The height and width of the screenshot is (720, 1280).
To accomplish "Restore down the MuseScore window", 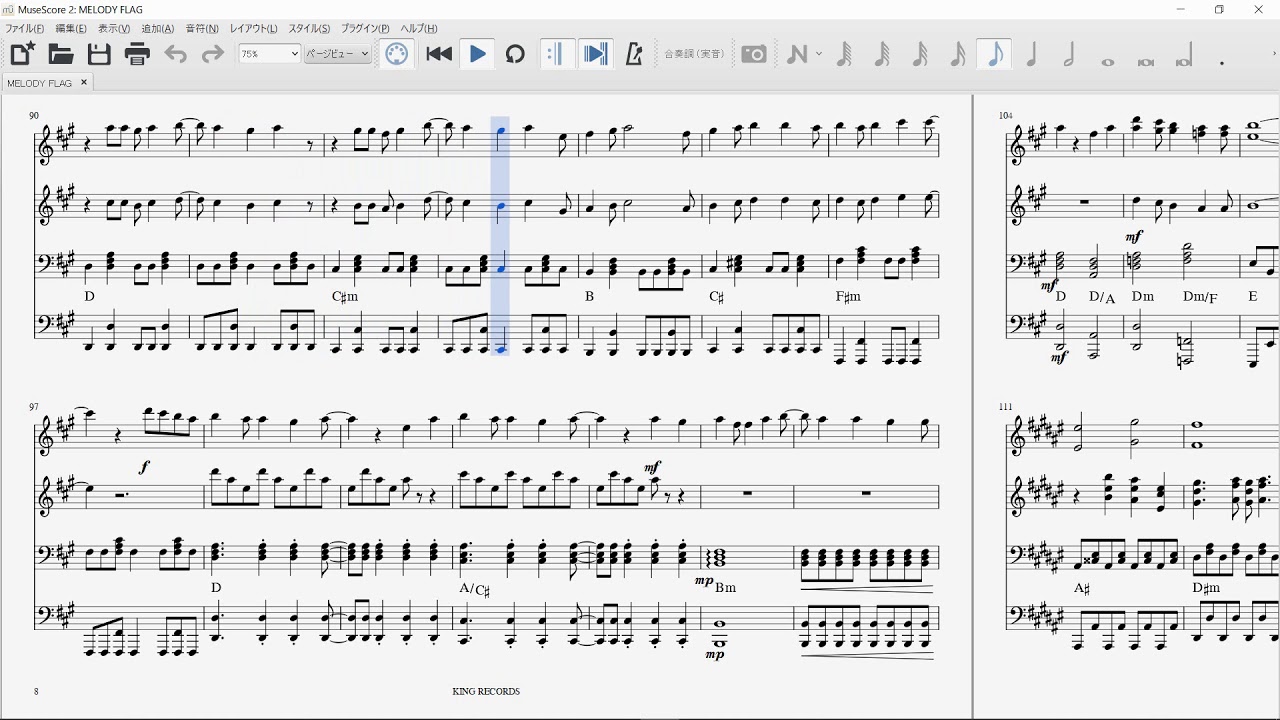I will pos(1219,10).
